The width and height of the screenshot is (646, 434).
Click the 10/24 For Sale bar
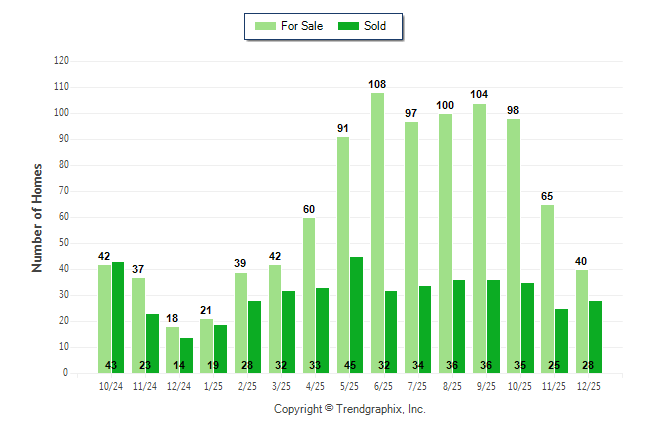click(x=104, y=319)
